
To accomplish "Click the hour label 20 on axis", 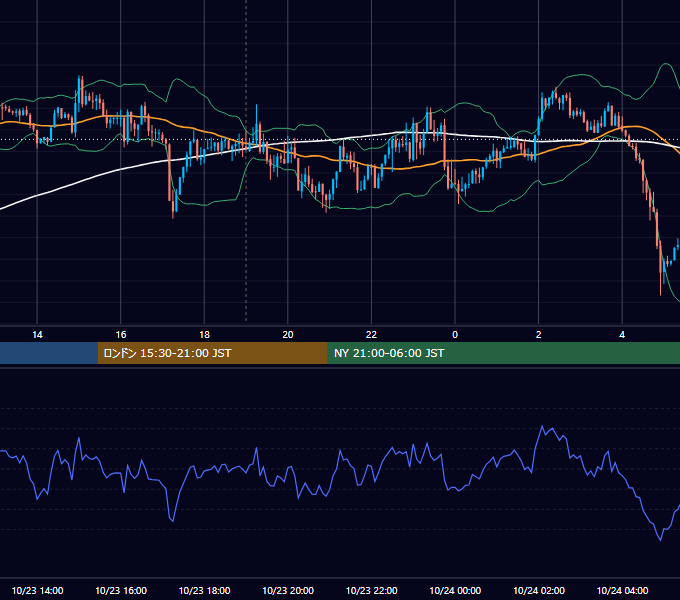I will (x=288, y=335).
